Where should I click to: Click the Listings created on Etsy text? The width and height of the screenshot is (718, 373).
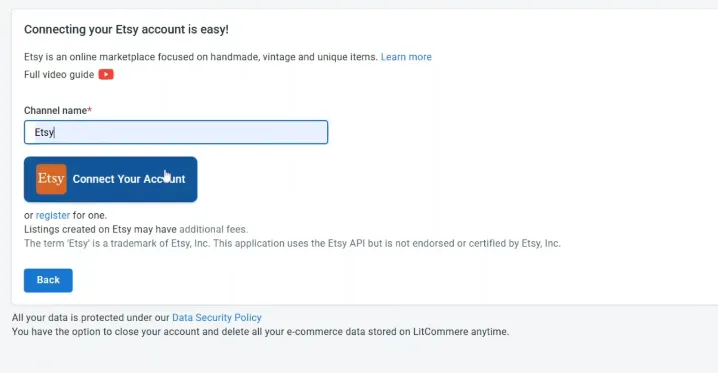coord(100,229)
